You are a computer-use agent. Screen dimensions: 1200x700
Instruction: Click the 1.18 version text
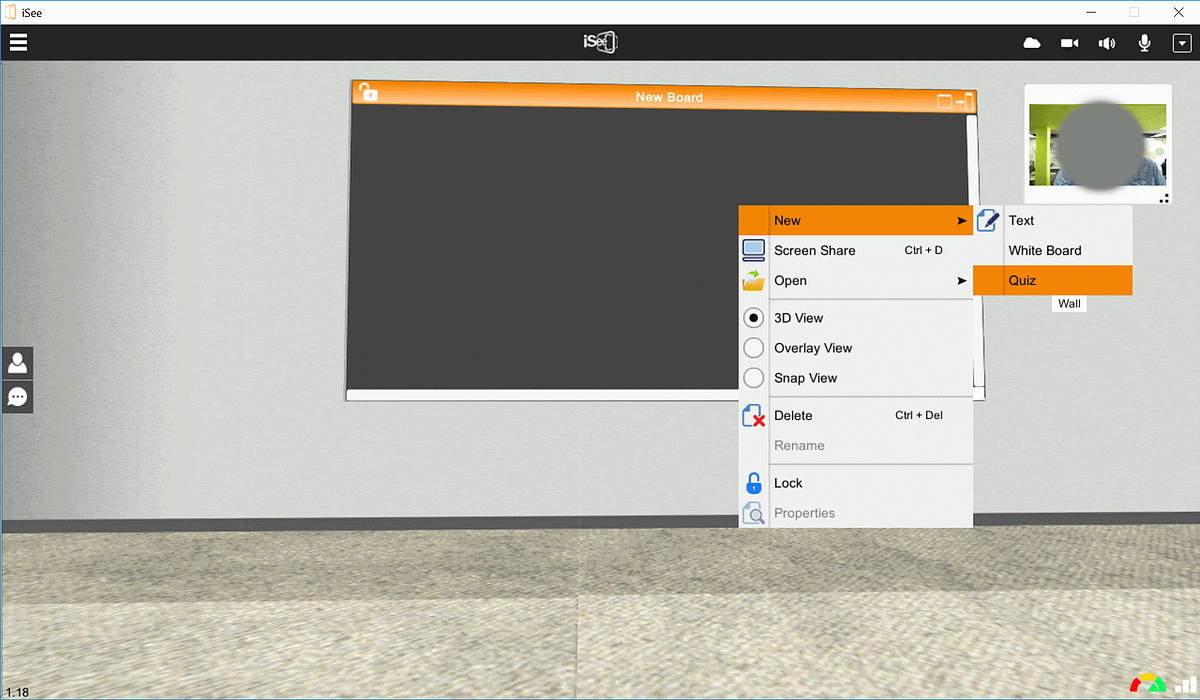click(17, 692)
